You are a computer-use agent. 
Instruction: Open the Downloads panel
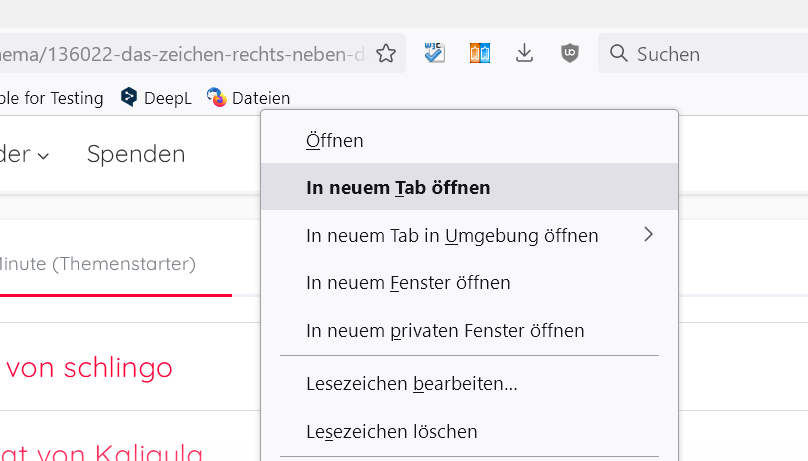click(x=525, y=54)
